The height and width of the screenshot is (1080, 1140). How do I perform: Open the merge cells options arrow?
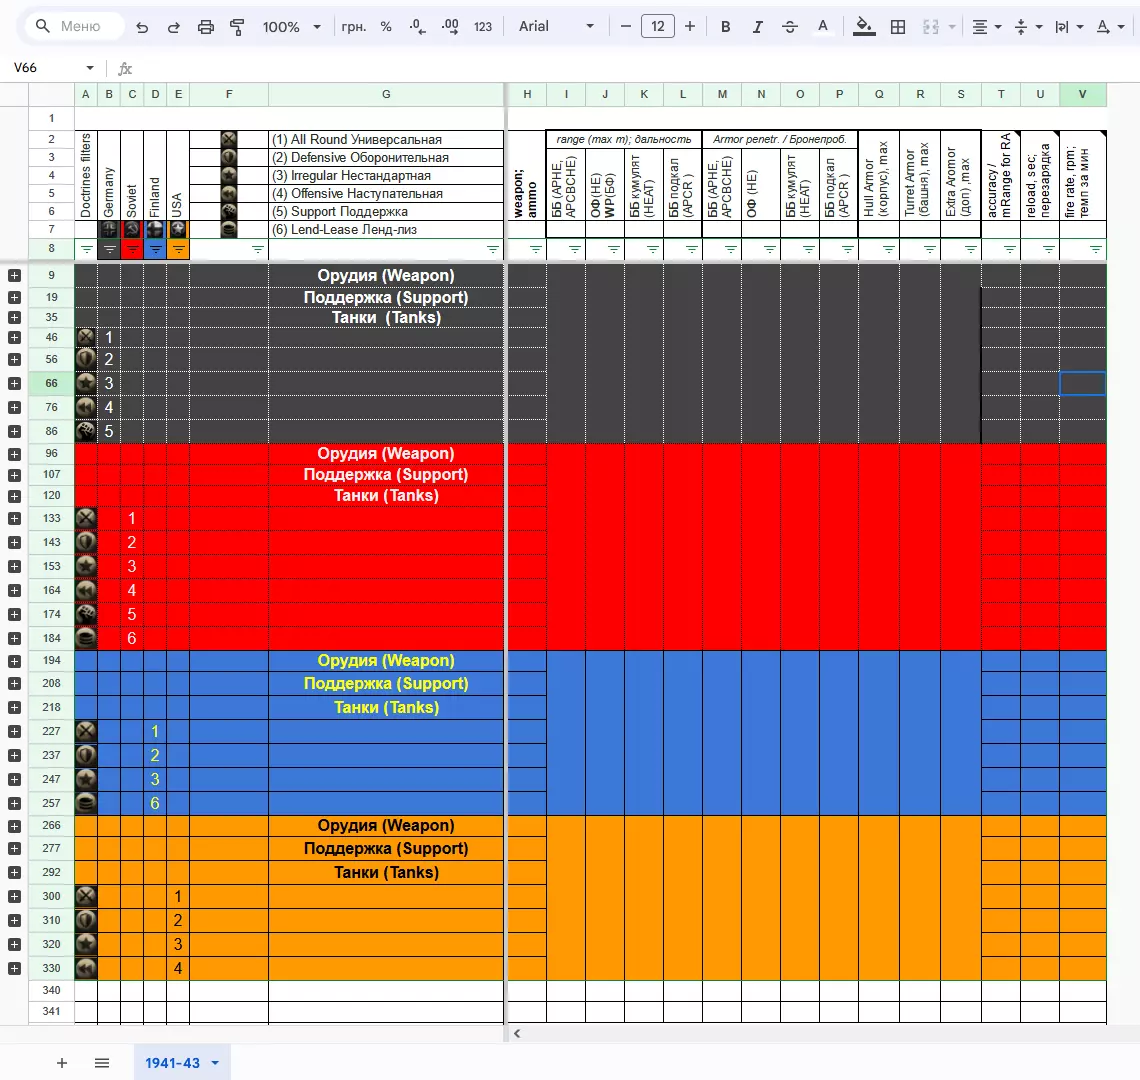pos(952,27)
